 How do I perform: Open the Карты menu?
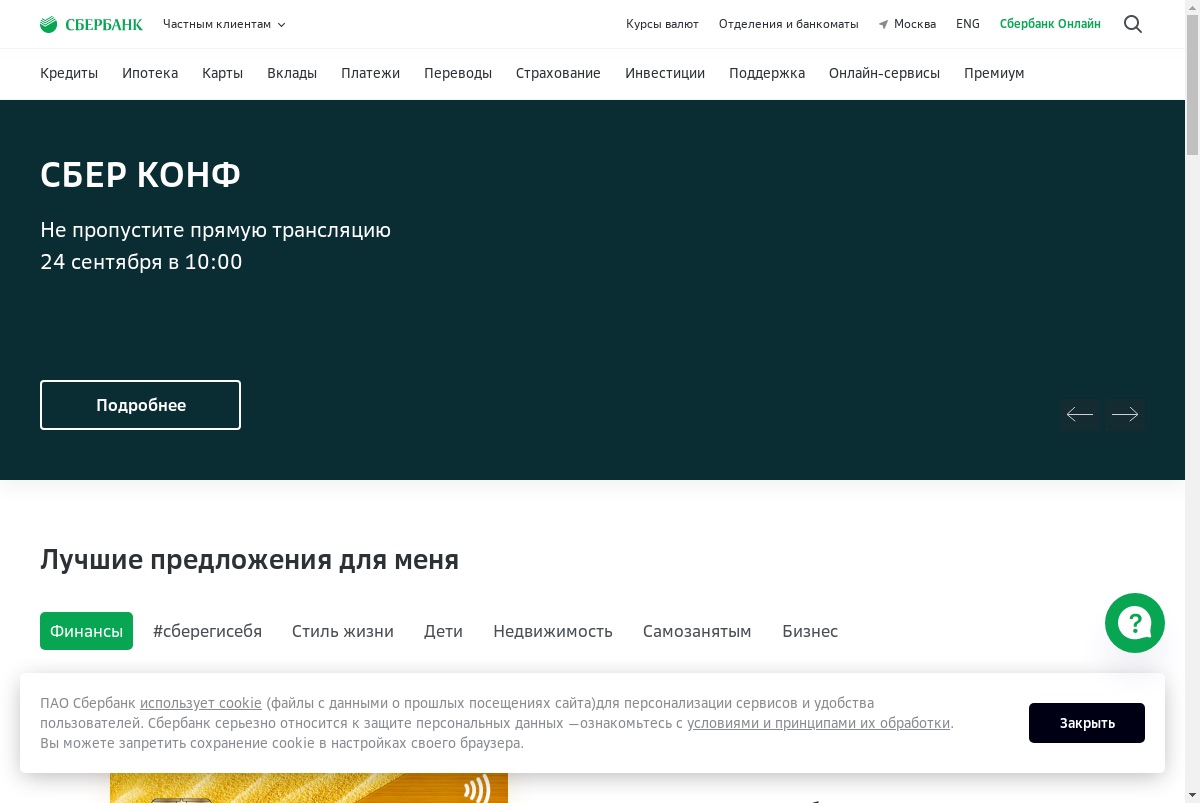222,73
